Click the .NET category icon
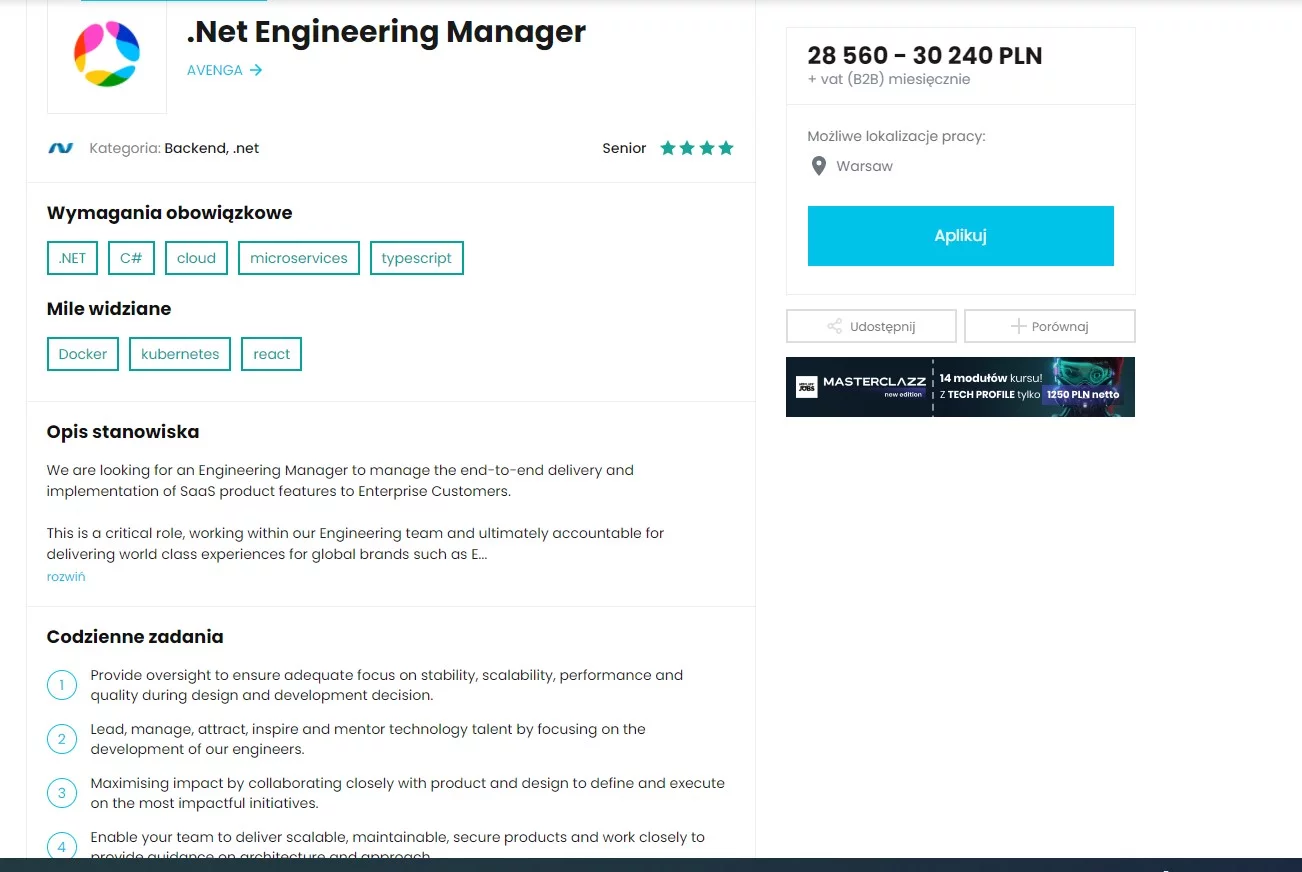Screen dimensions: 1302x872 pyautogui.click(x=61, y=148)
